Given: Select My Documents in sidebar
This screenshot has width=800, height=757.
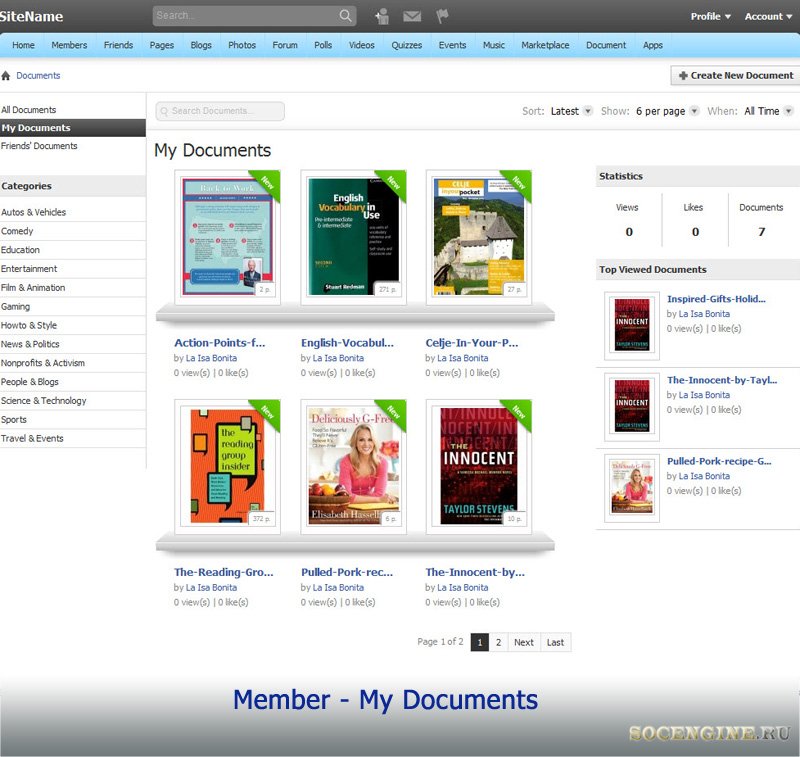Looking at the screenshot, I should [73, 128].
